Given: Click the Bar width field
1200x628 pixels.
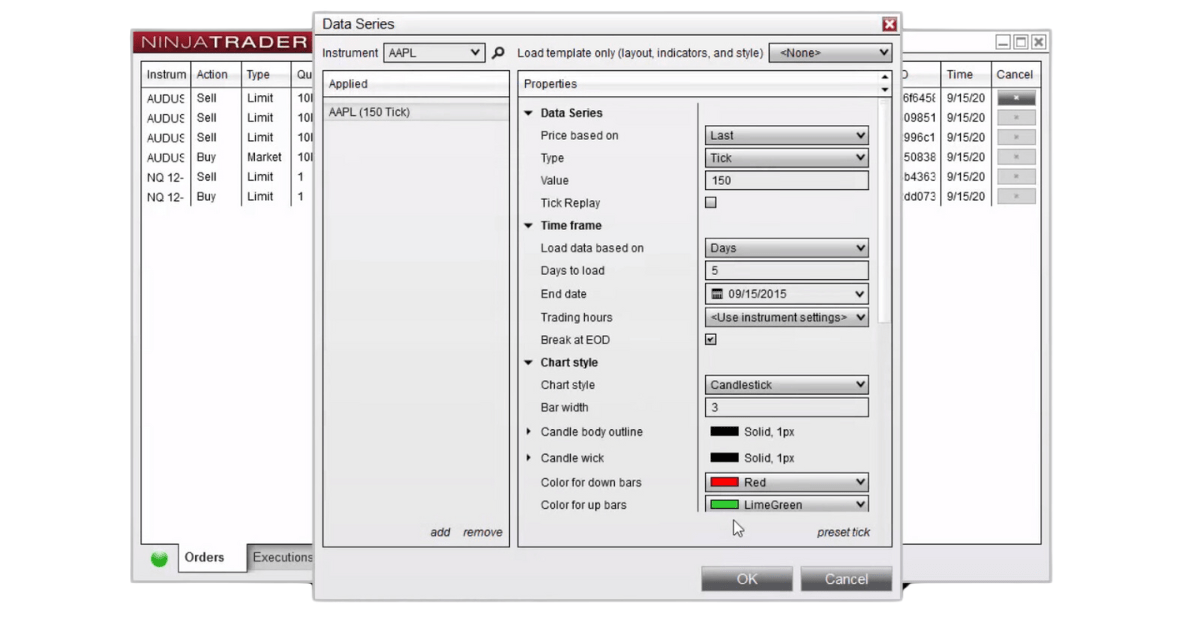Looking at the screenshot, I should point(787,407).
